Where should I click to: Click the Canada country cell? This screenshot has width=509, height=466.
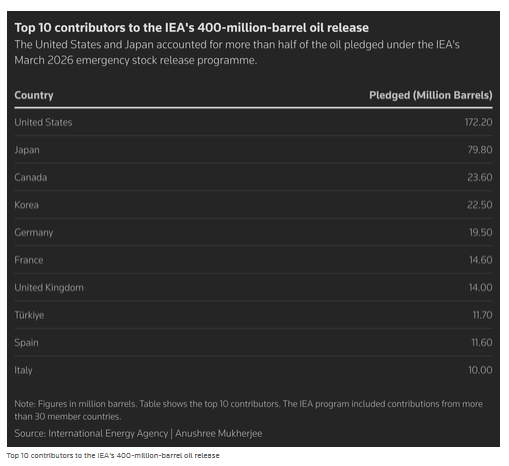point(31,177)
